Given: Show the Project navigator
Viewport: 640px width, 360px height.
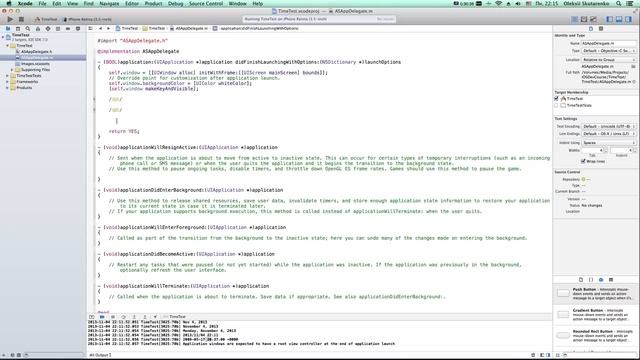Looking at the screenshot, I should click(8, 29).
